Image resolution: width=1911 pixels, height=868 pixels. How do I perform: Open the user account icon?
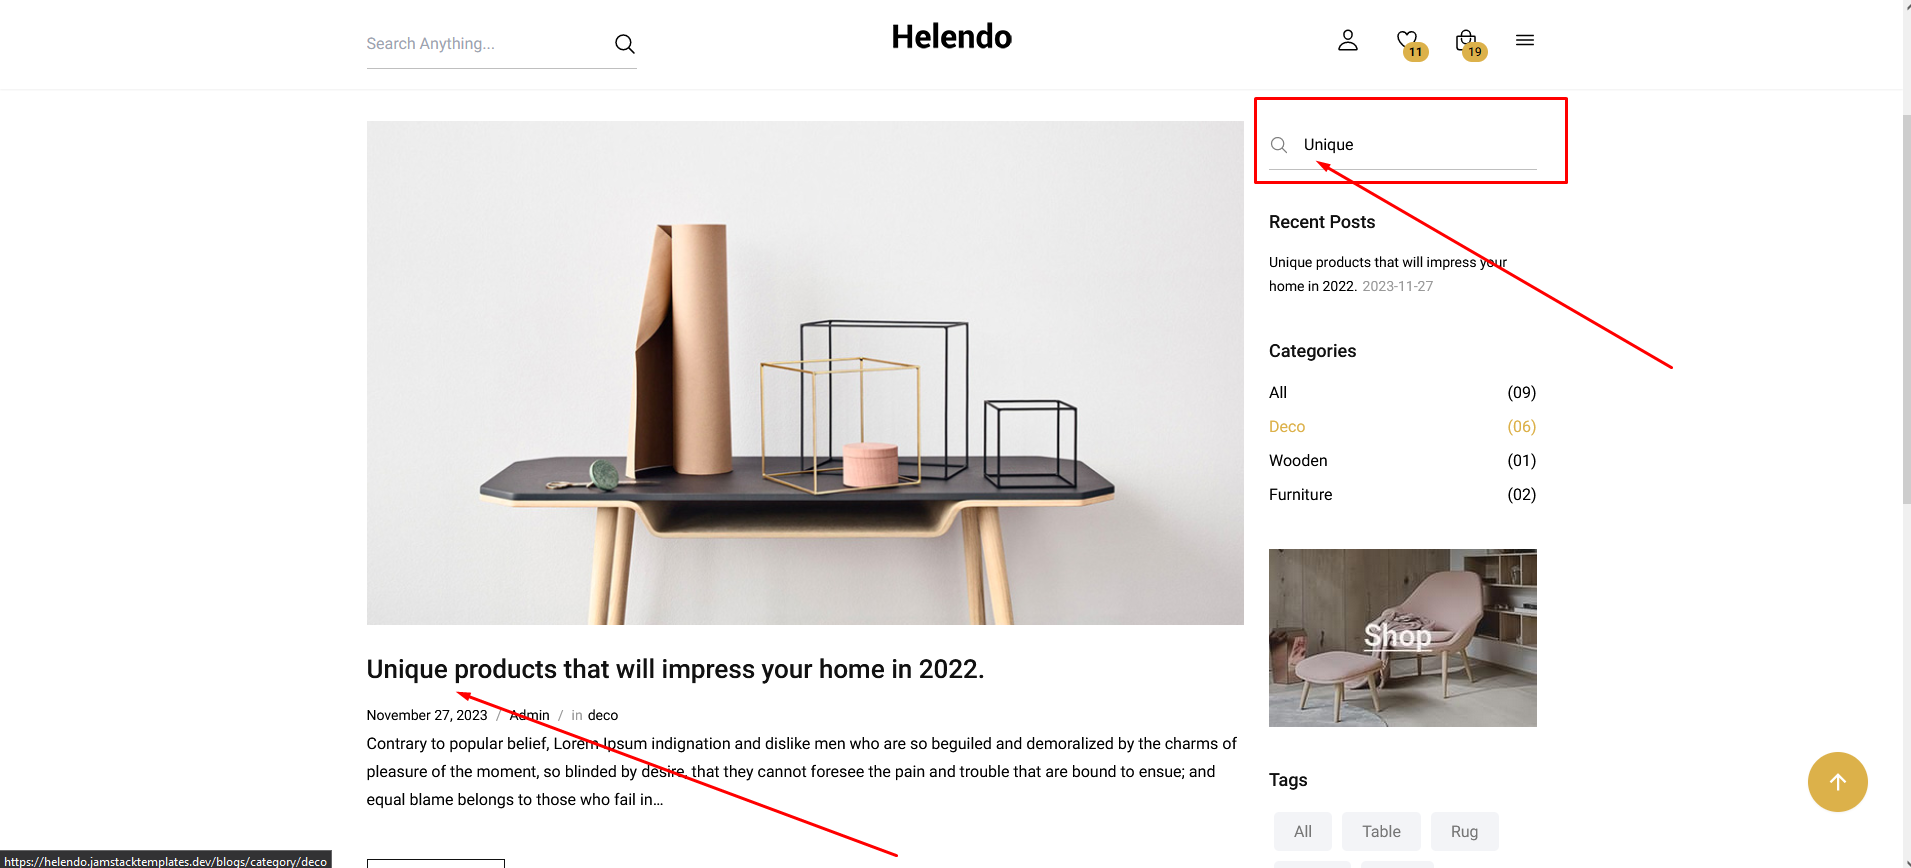1348,40
